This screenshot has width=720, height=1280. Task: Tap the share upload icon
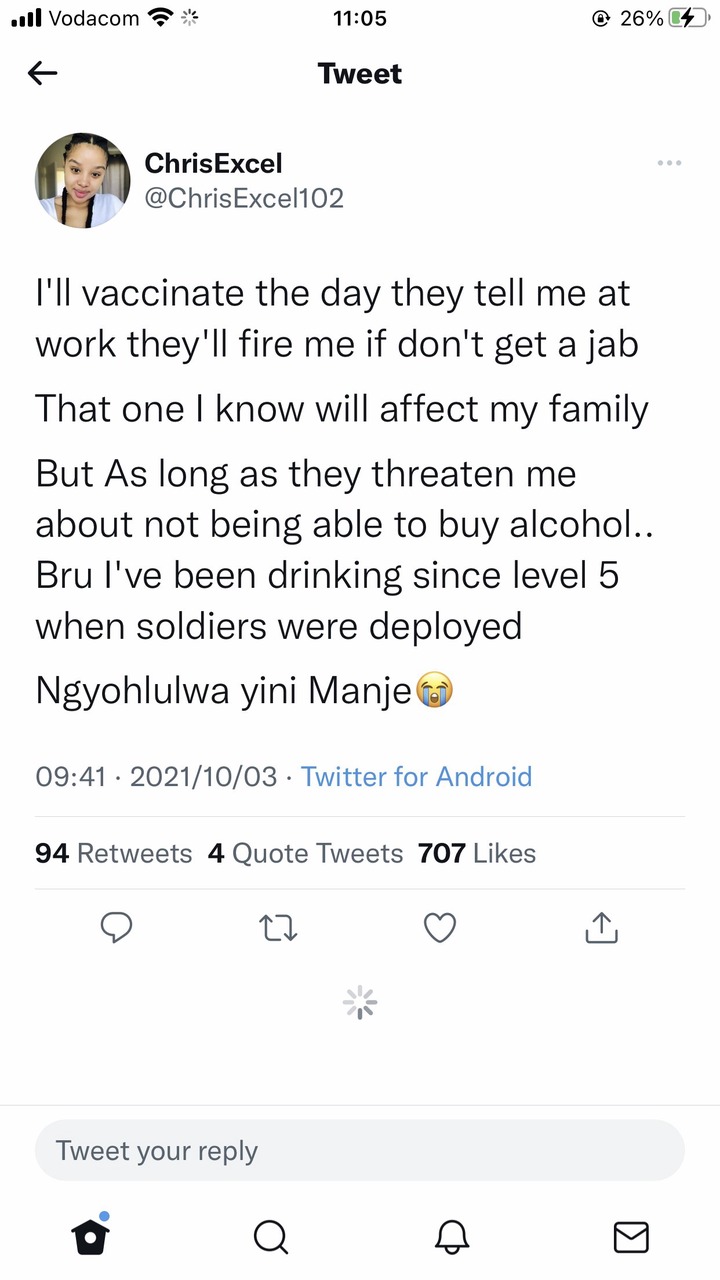pyautogui.click(x=601, y=928)
